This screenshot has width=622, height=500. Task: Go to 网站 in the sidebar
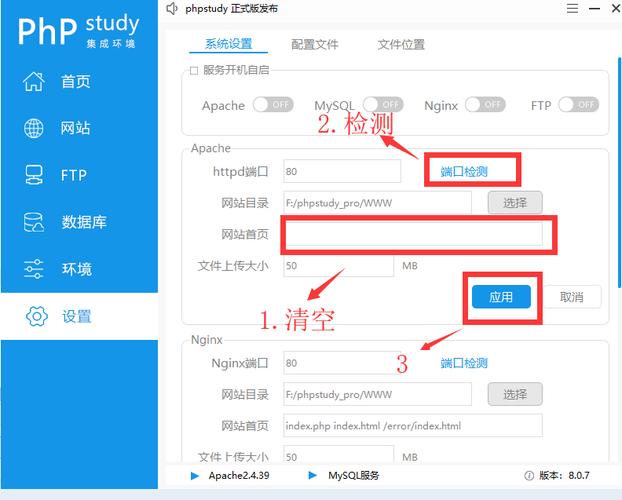point(75,129)
